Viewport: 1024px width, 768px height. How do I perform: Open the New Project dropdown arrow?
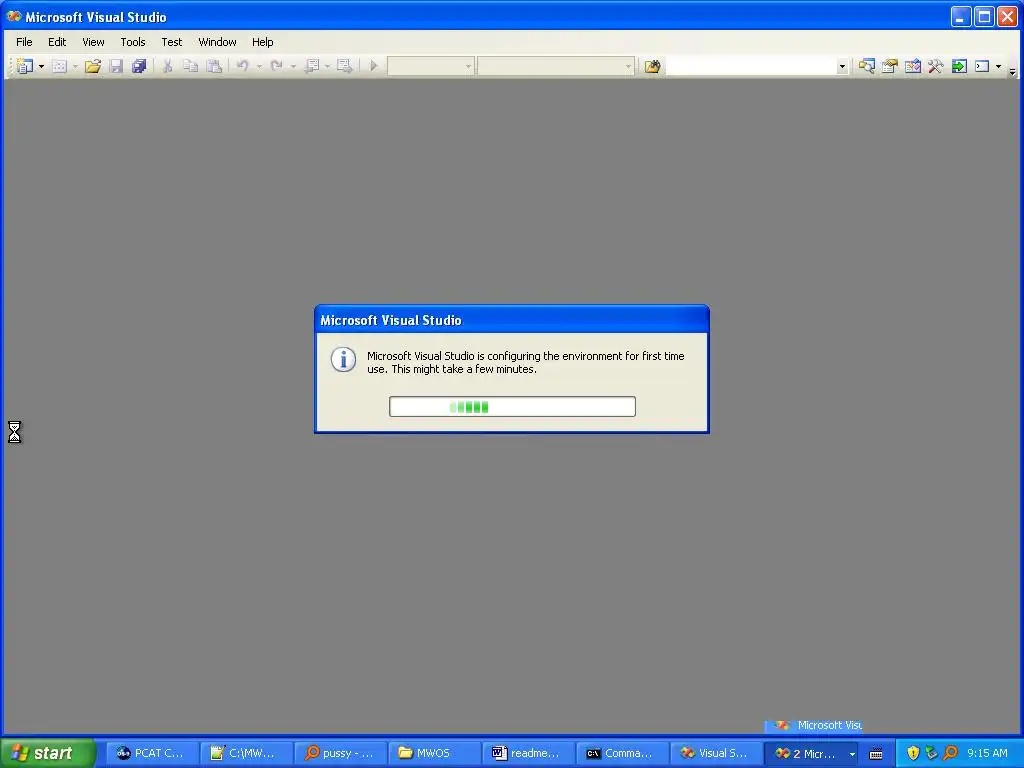[x=41, y=66]
